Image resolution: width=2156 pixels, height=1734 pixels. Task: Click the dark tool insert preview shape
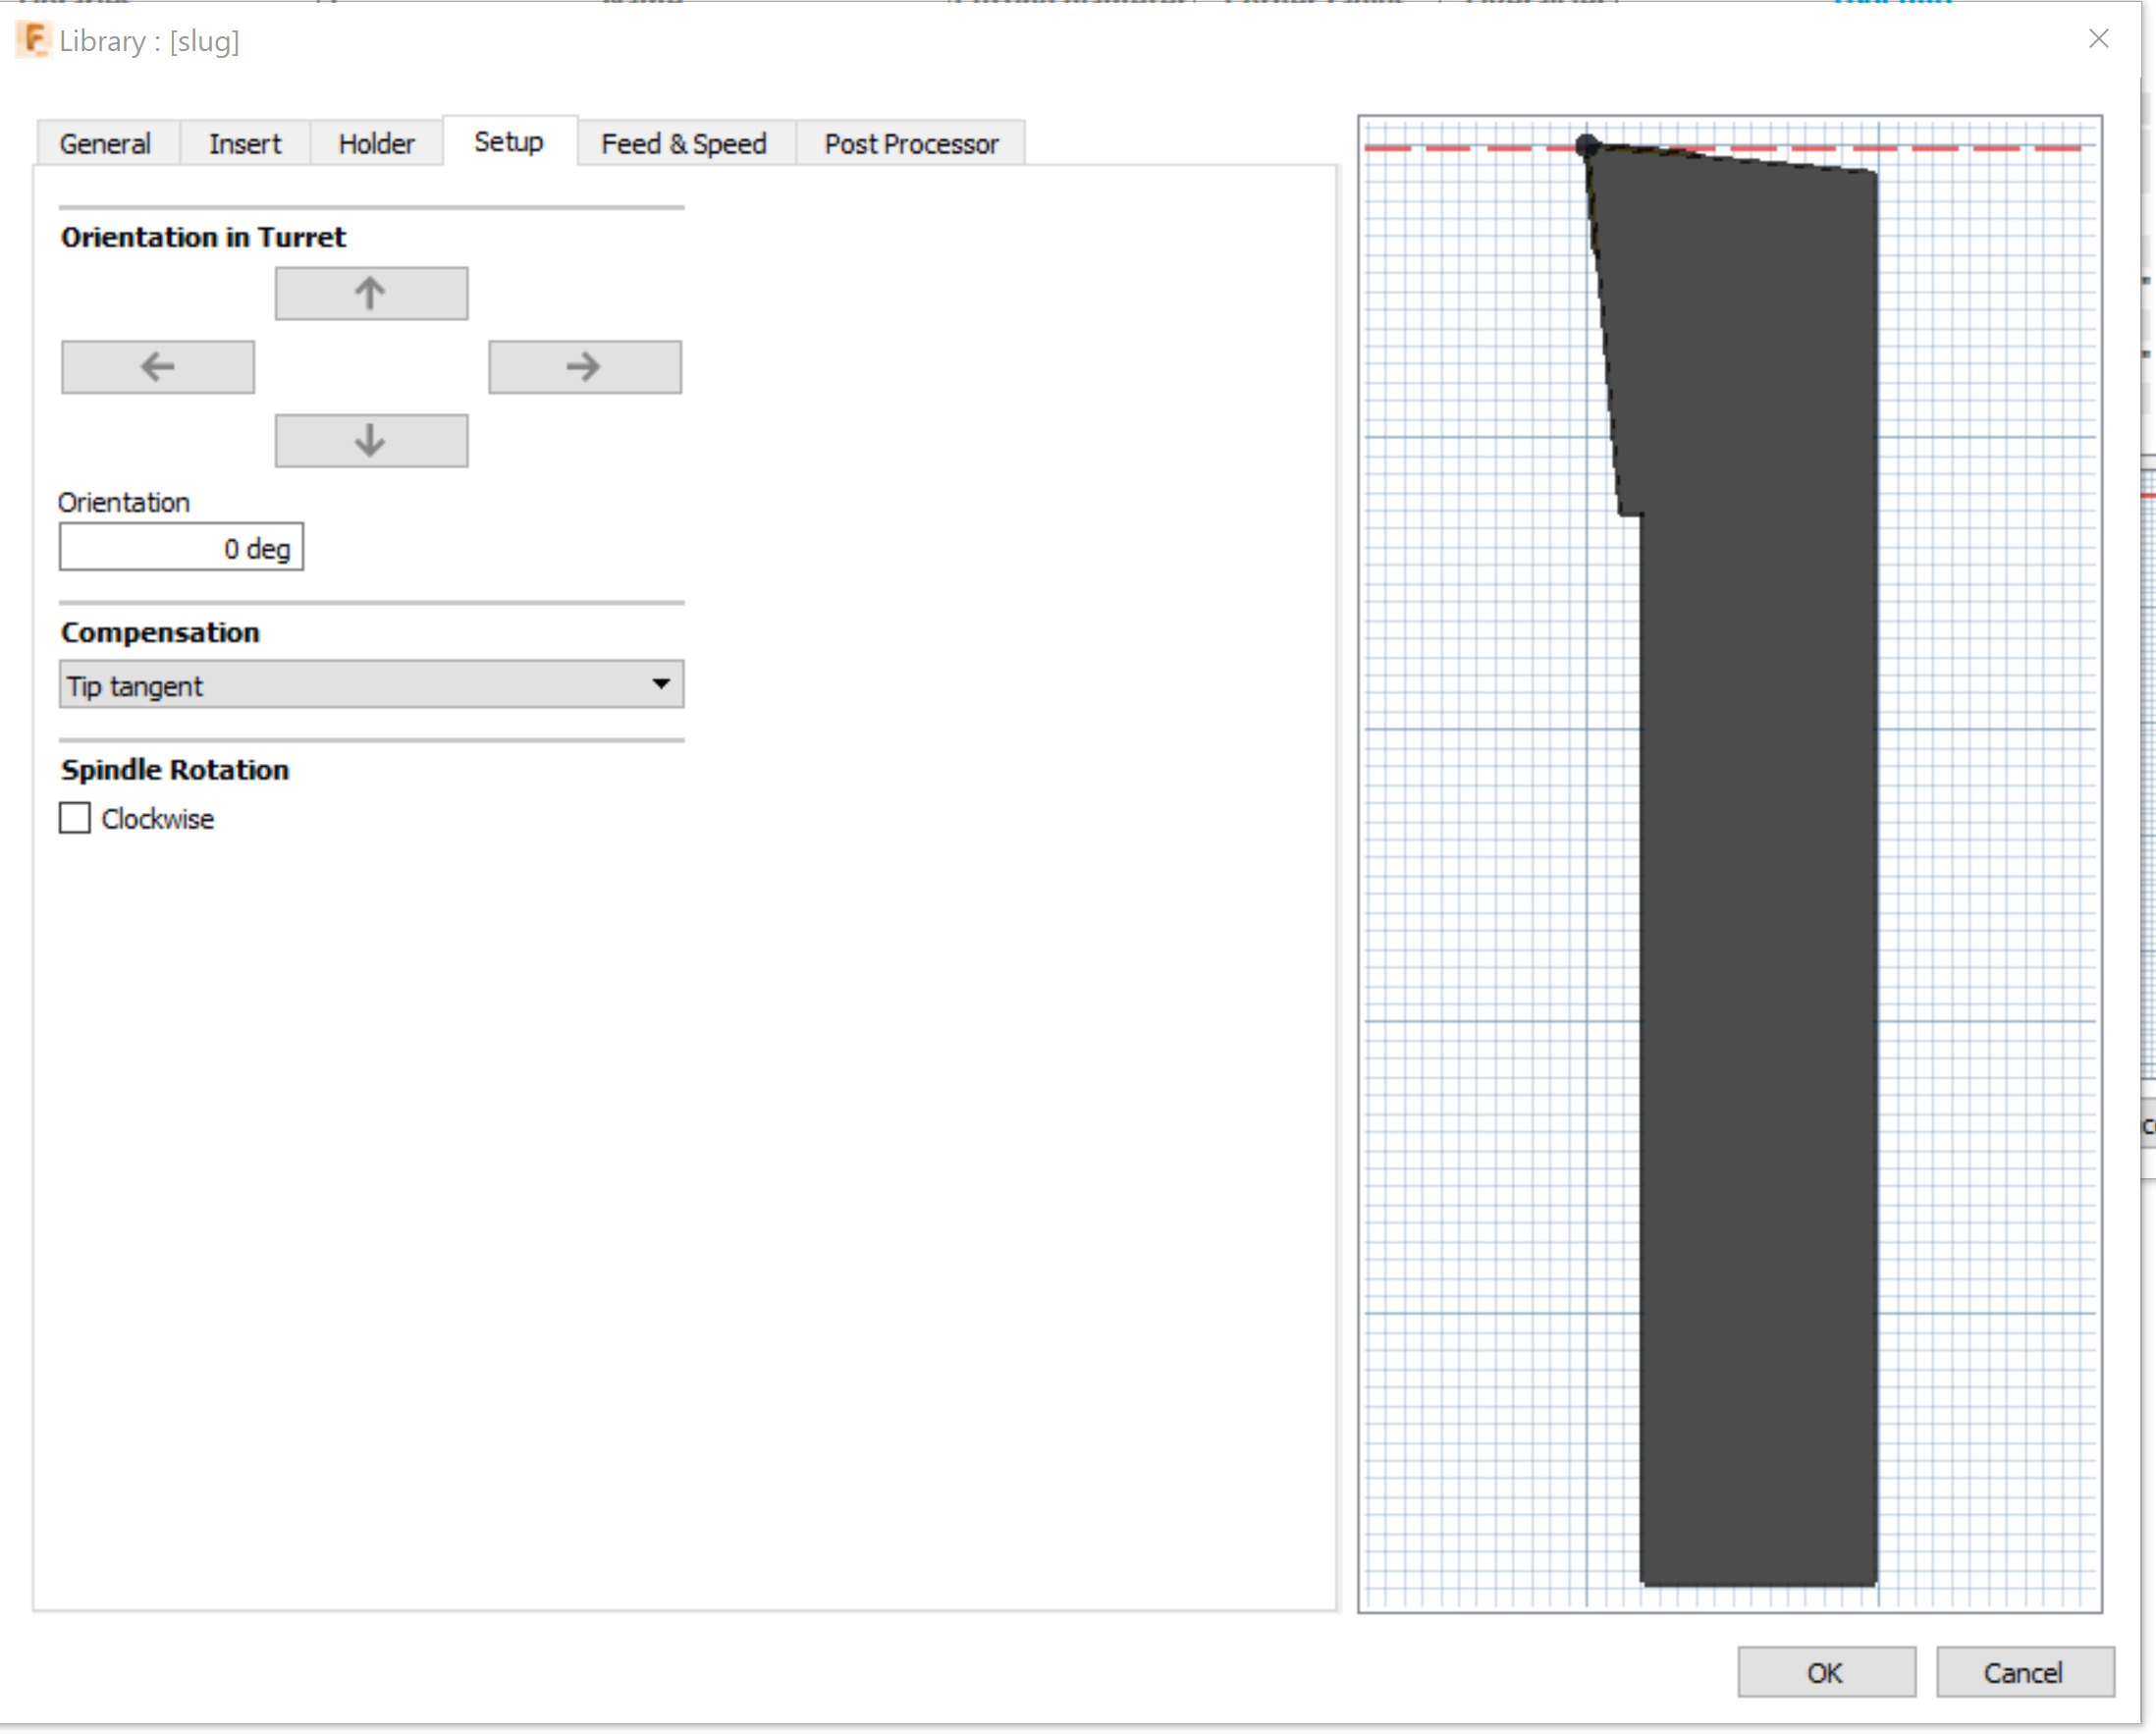(x=1760, y=900)
